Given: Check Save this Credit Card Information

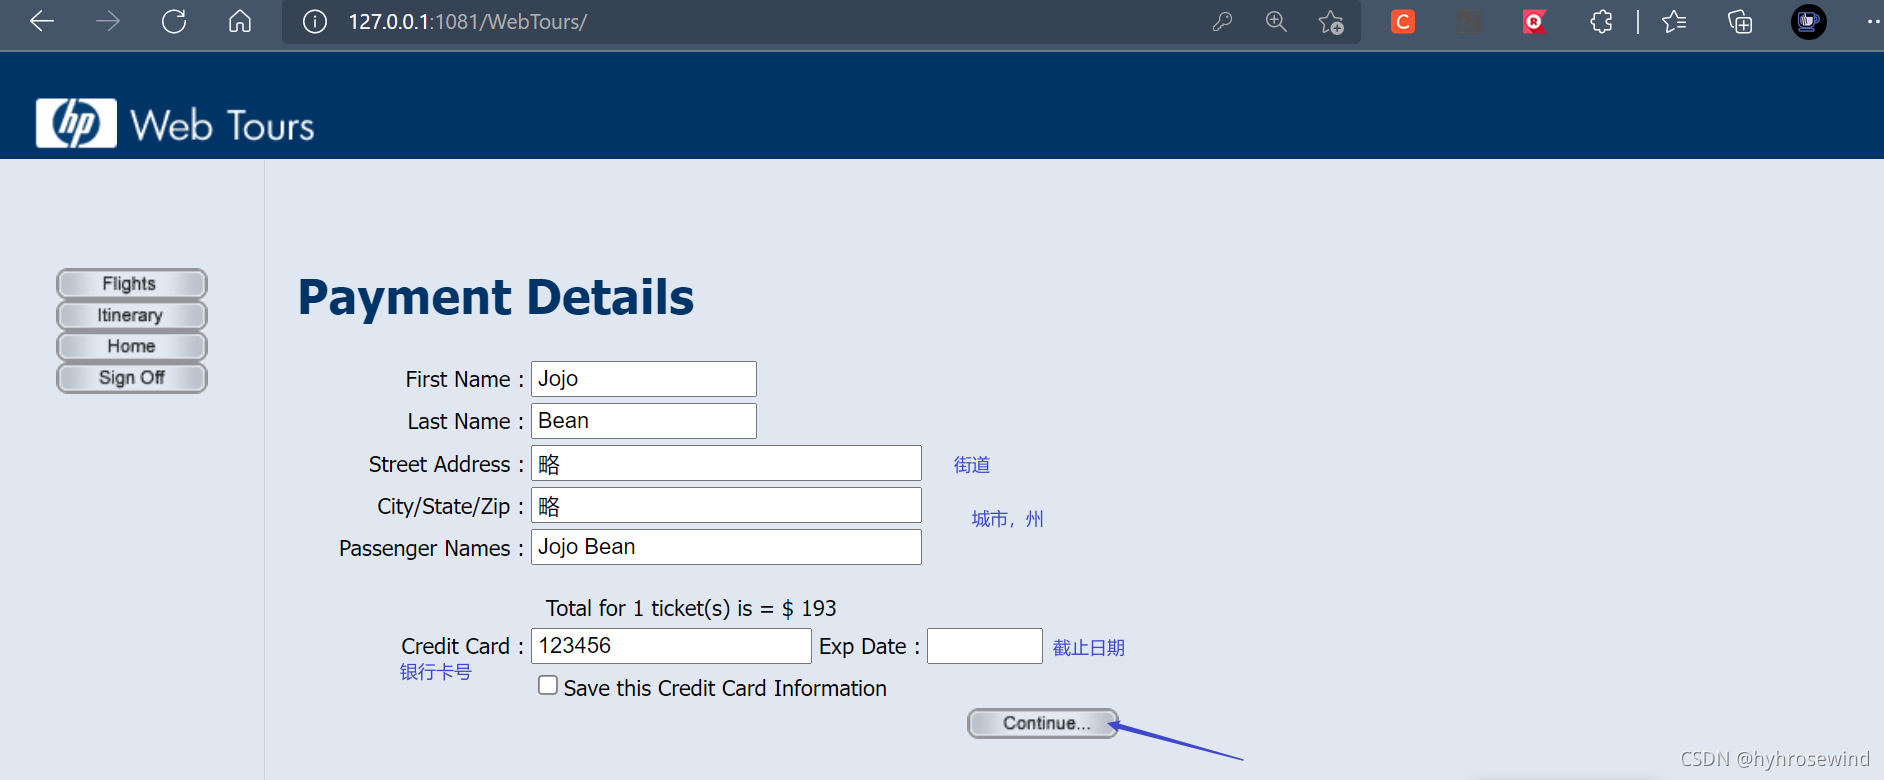Looking at the screenshot, I should coord(548,685).
